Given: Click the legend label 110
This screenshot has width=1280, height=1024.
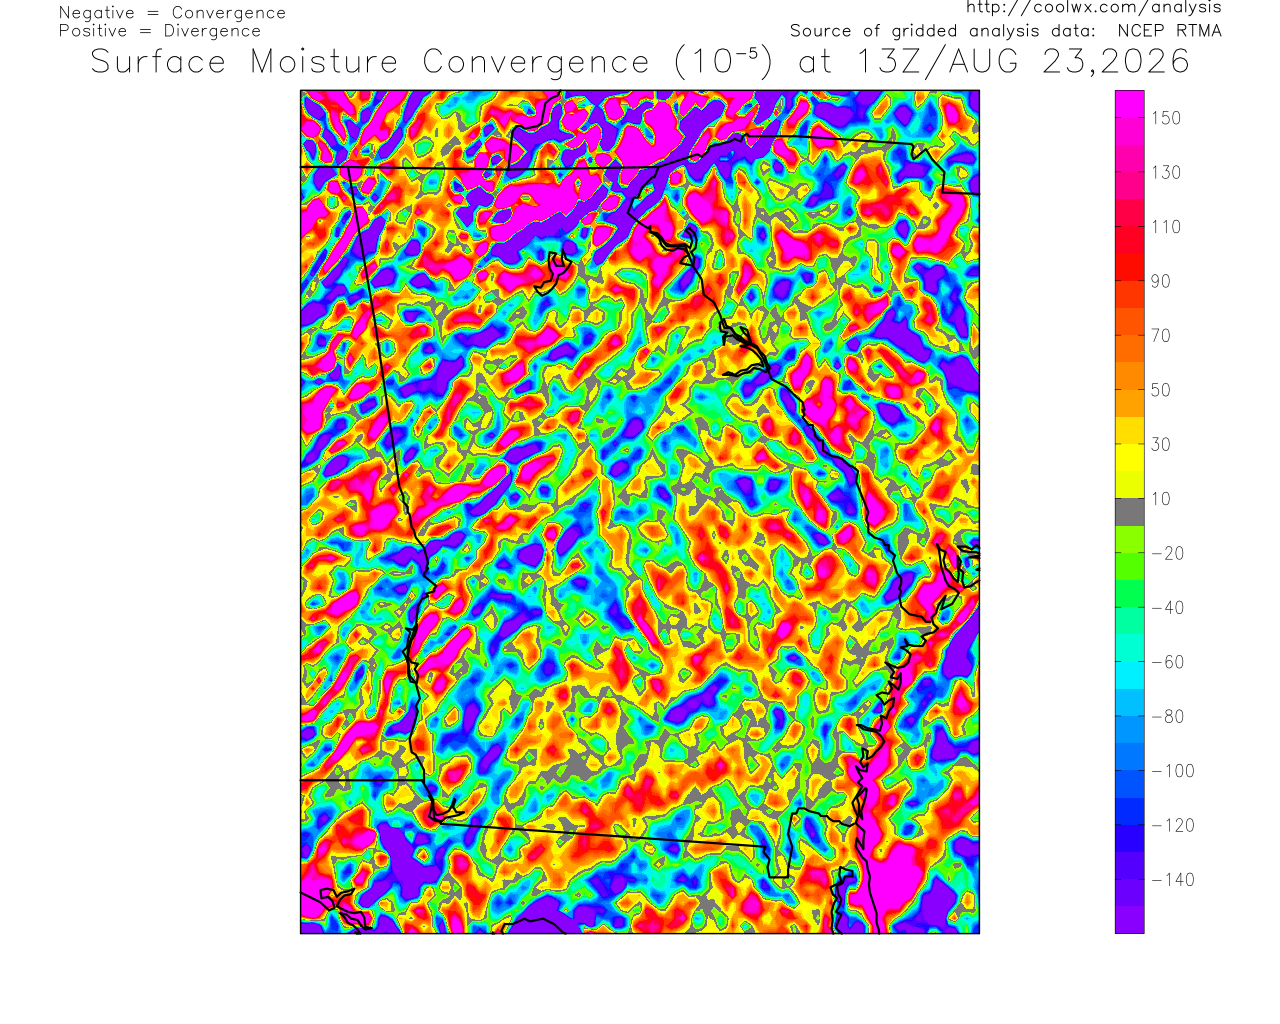Looking at the screenshot, I should click(x=1166, y=227).
